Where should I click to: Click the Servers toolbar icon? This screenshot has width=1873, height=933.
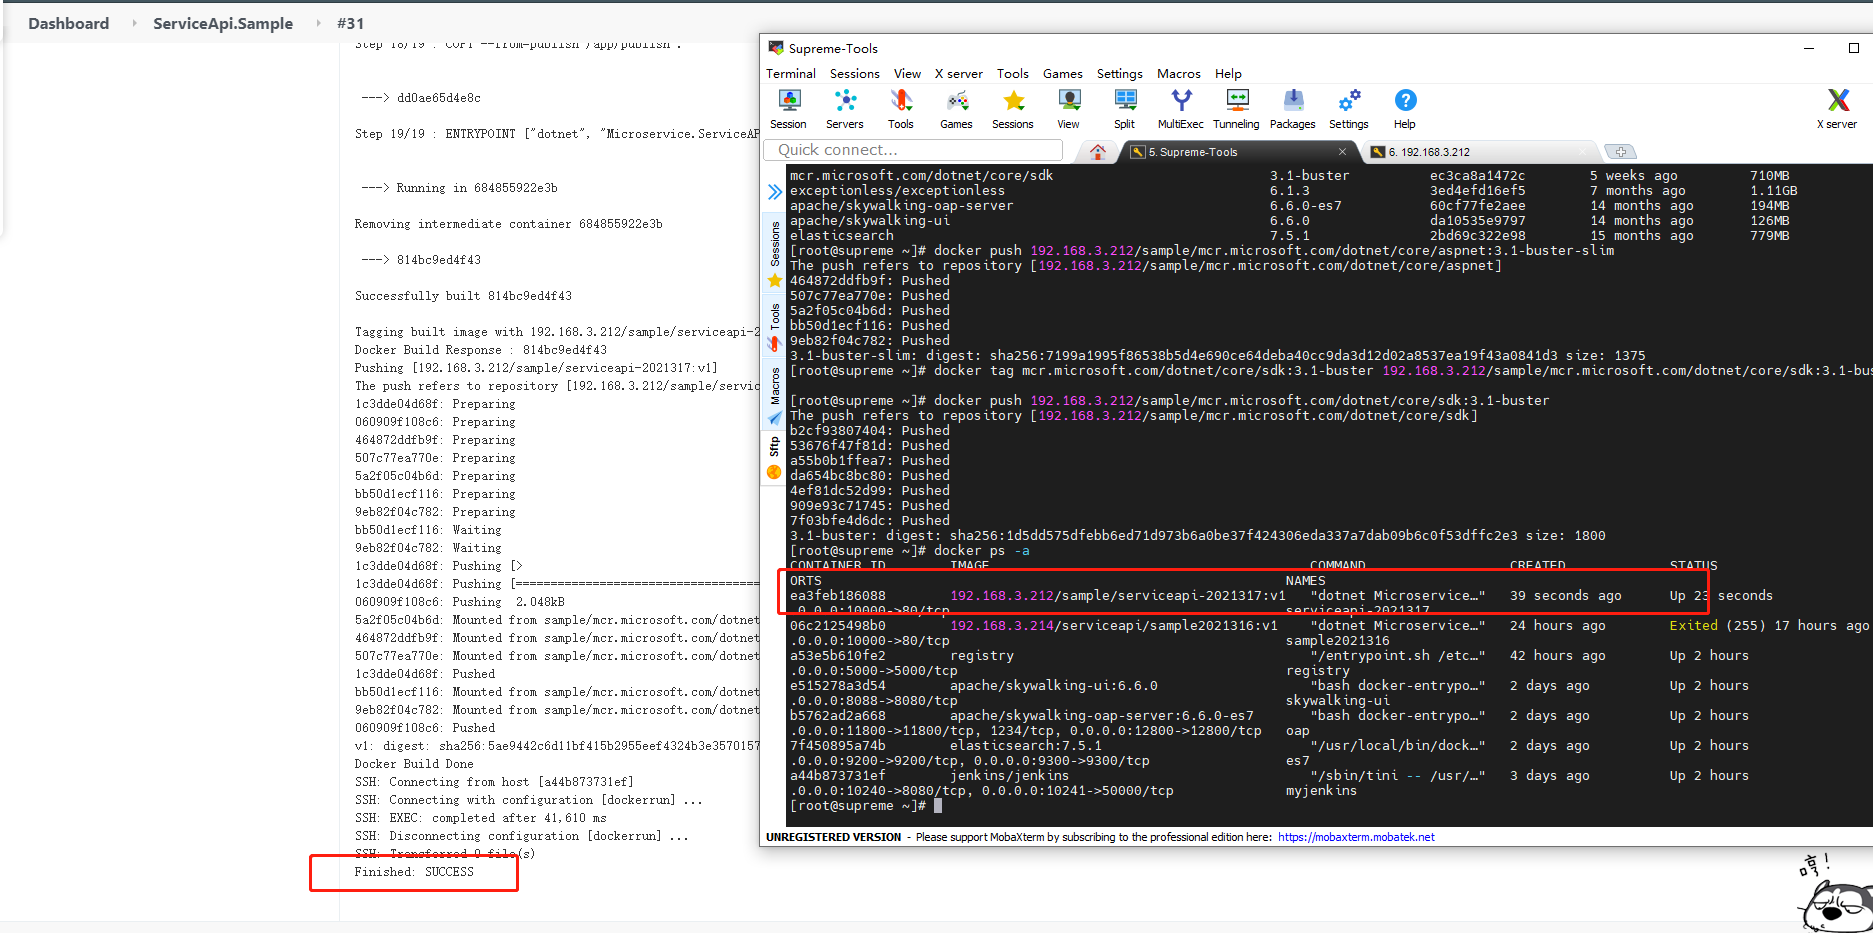pos(845,109)
